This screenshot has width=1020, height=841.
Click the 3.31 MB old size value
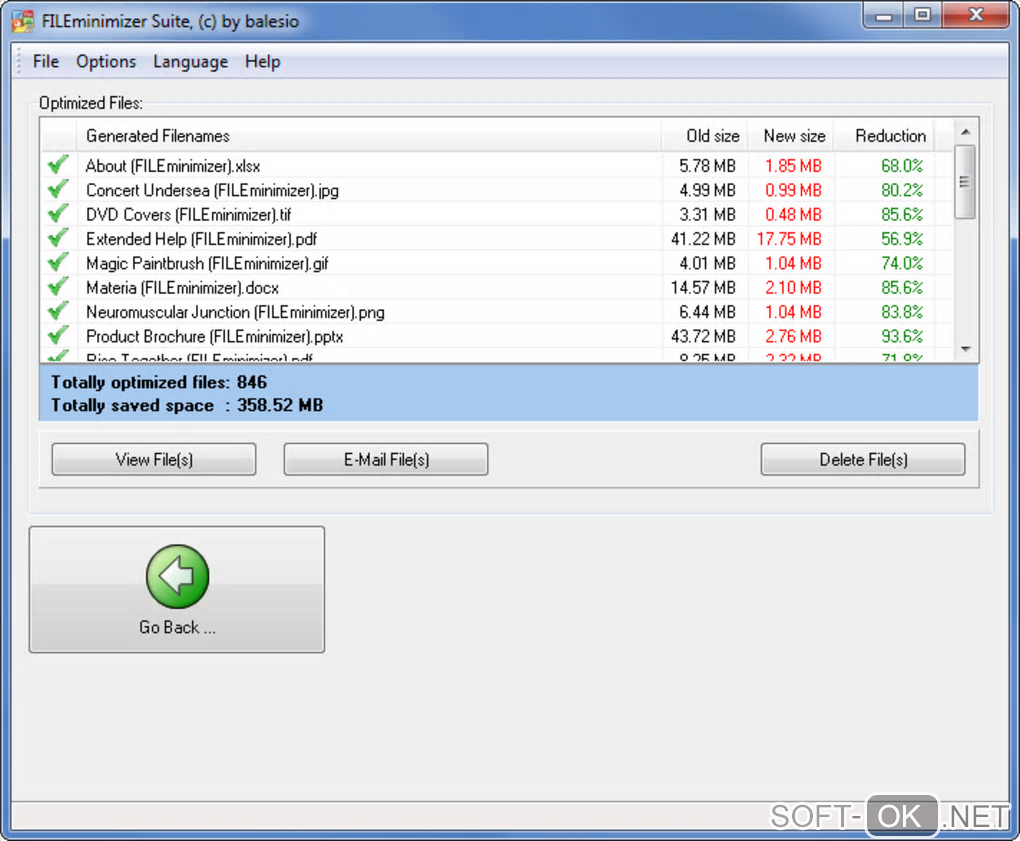pos(707,215)
